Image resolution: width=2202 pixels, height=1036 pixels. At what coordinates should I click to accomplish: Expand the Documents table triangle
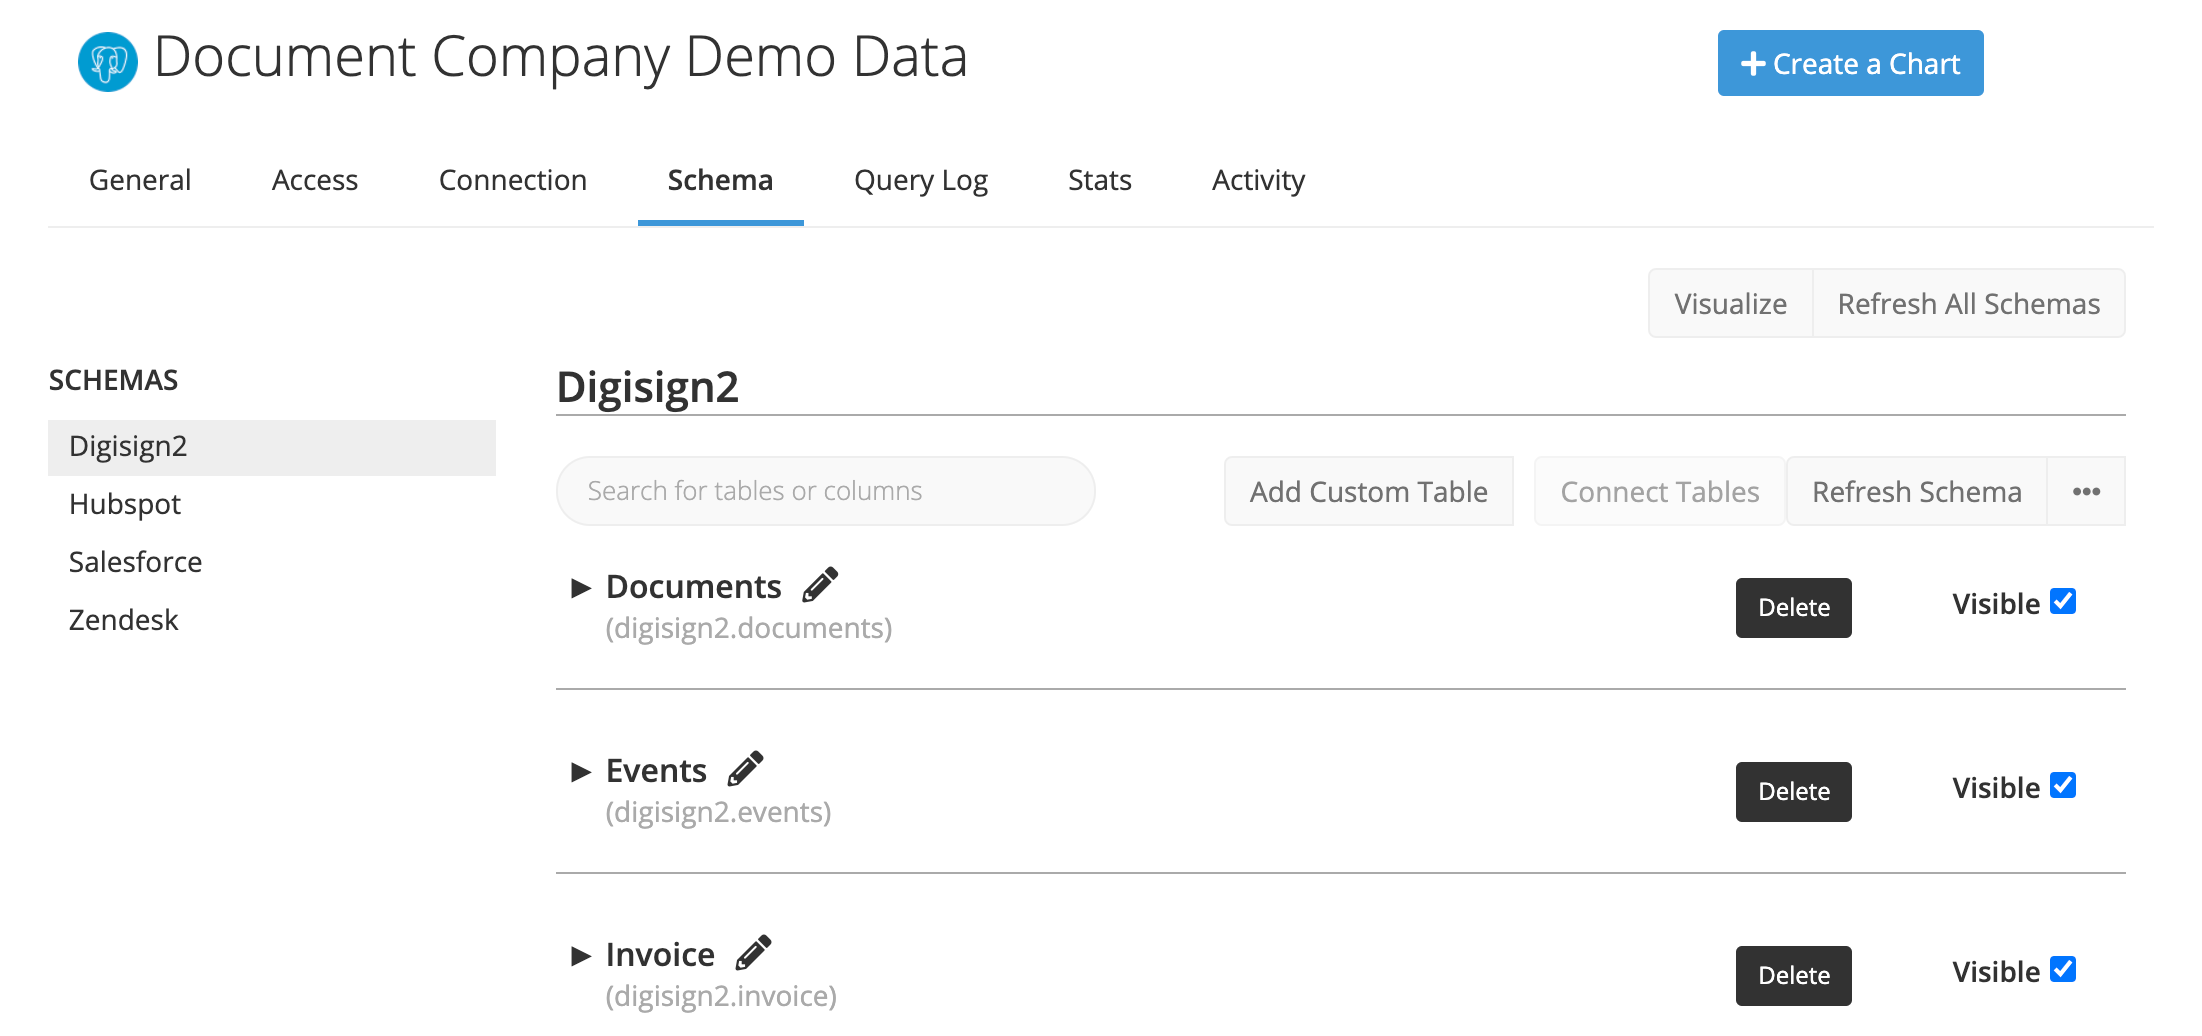(x=580, y=587)
